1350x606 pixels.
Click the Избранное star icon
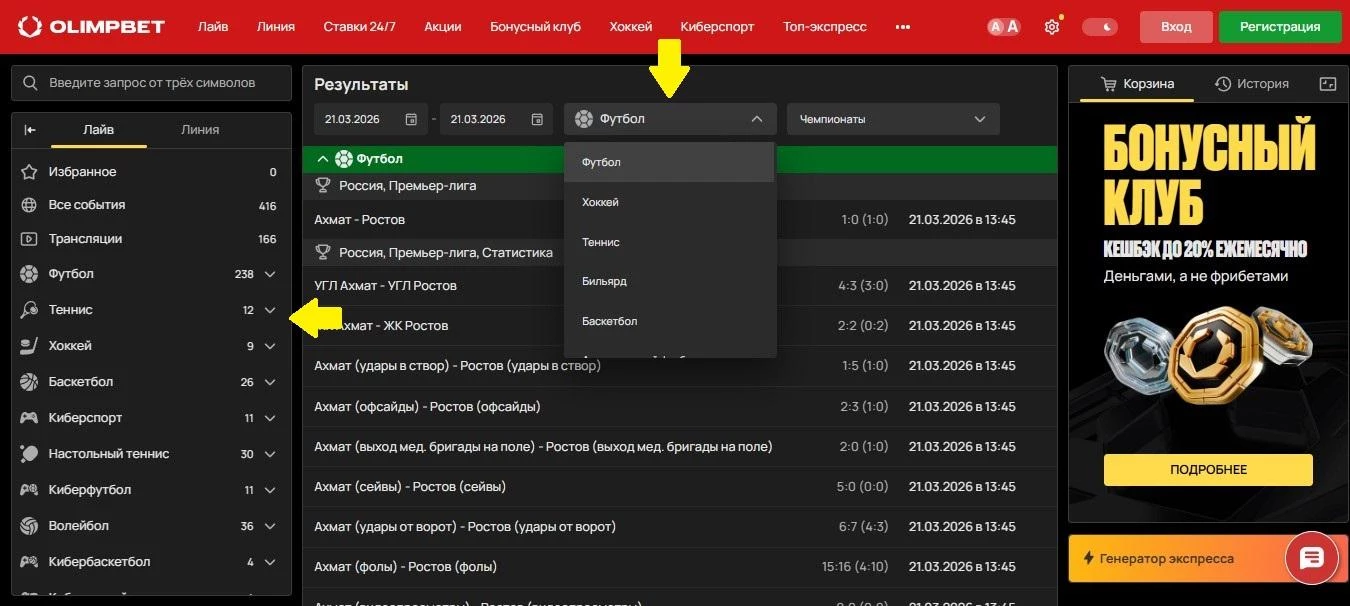(x=30, y=172)
